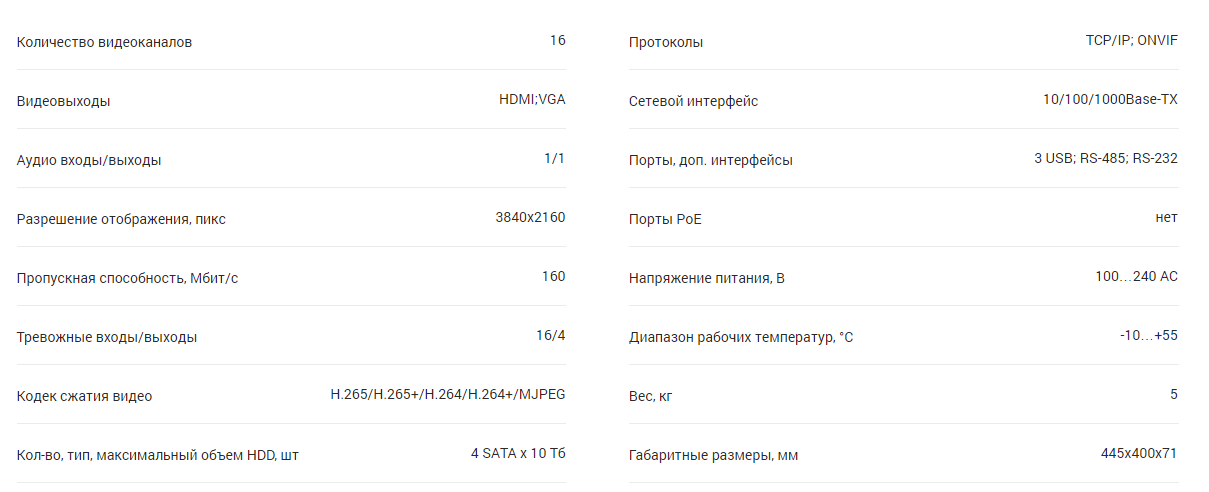
Task: Select the "100…240 AC" voltage value
Action: point(1136,276)
